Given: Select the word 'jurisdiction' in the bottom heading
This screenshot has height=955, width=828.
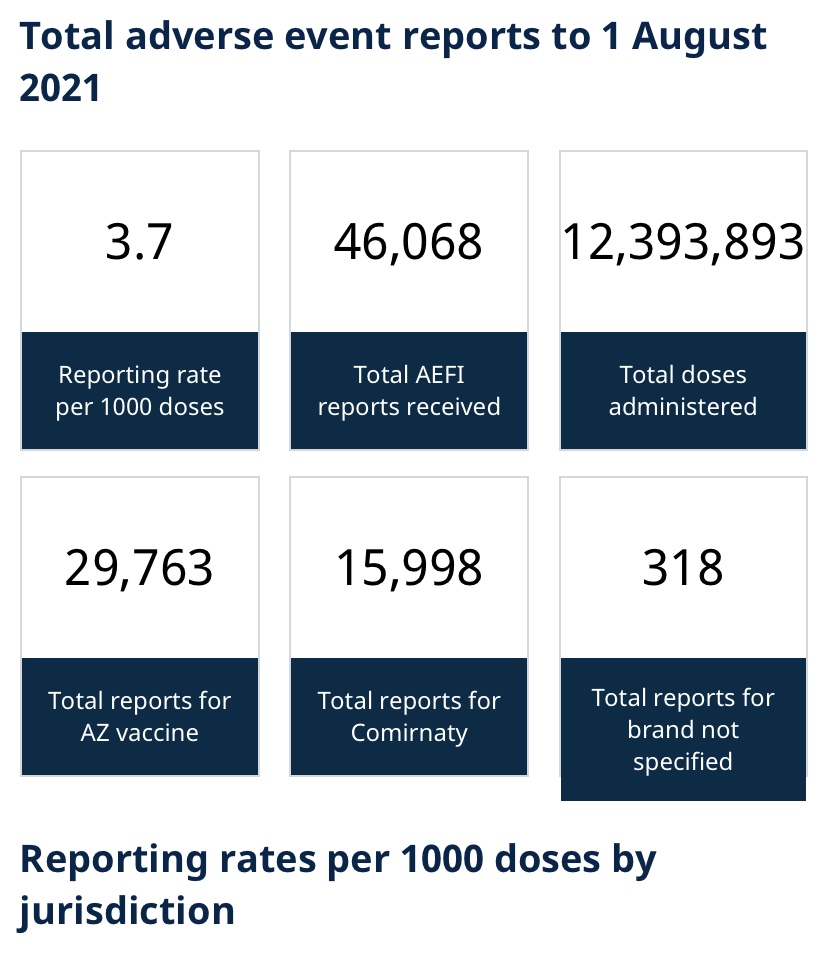Looking at the screenshot, I should click(x=127, y=910).
